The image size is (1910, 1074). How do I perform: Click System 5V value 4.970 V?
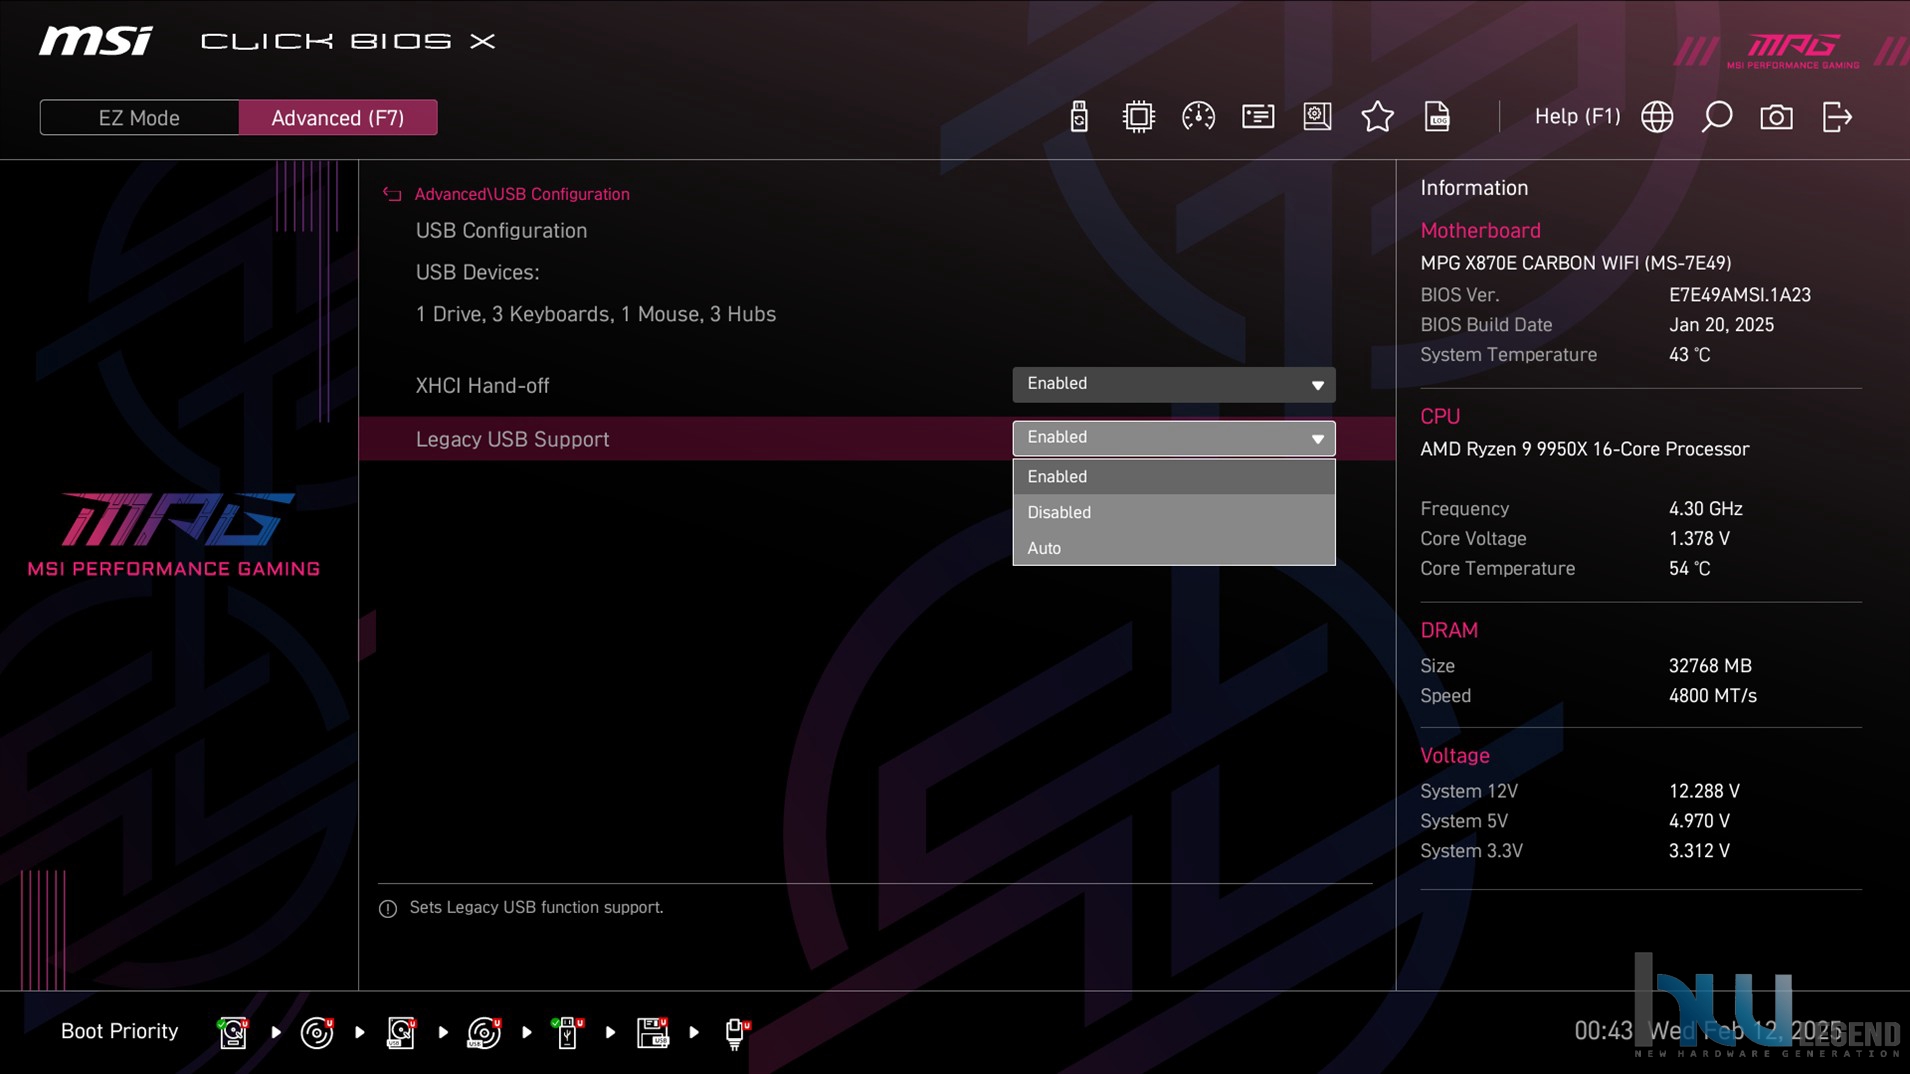1698,821
